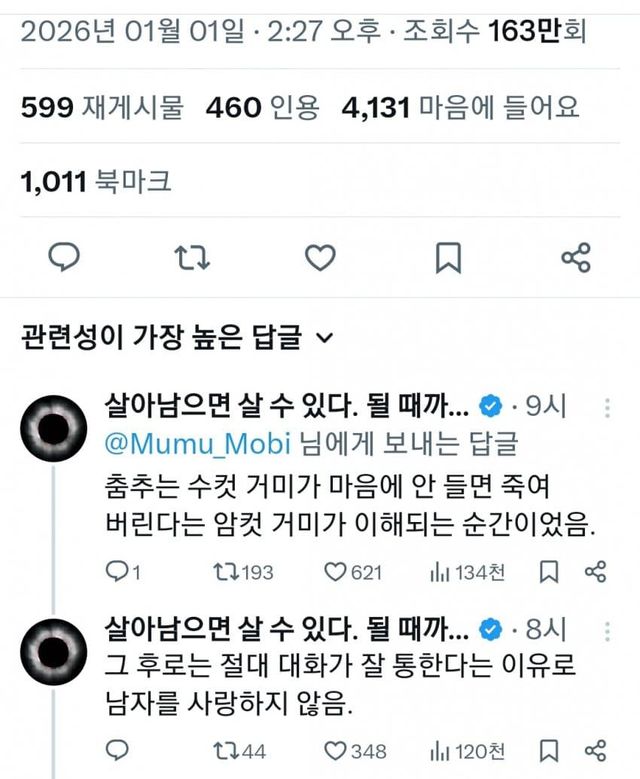This screenshot has width=640, height=779.
Task: Share the second reply from 8시
Action: tap(596, 749)
